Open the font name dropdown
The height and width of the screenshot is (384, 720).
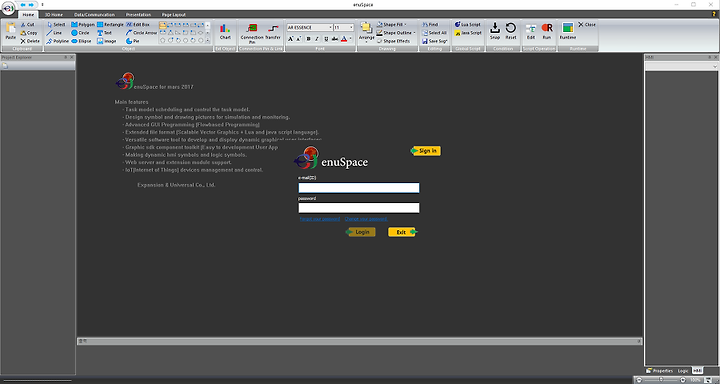pyautogui.click(x=330, y=28)
